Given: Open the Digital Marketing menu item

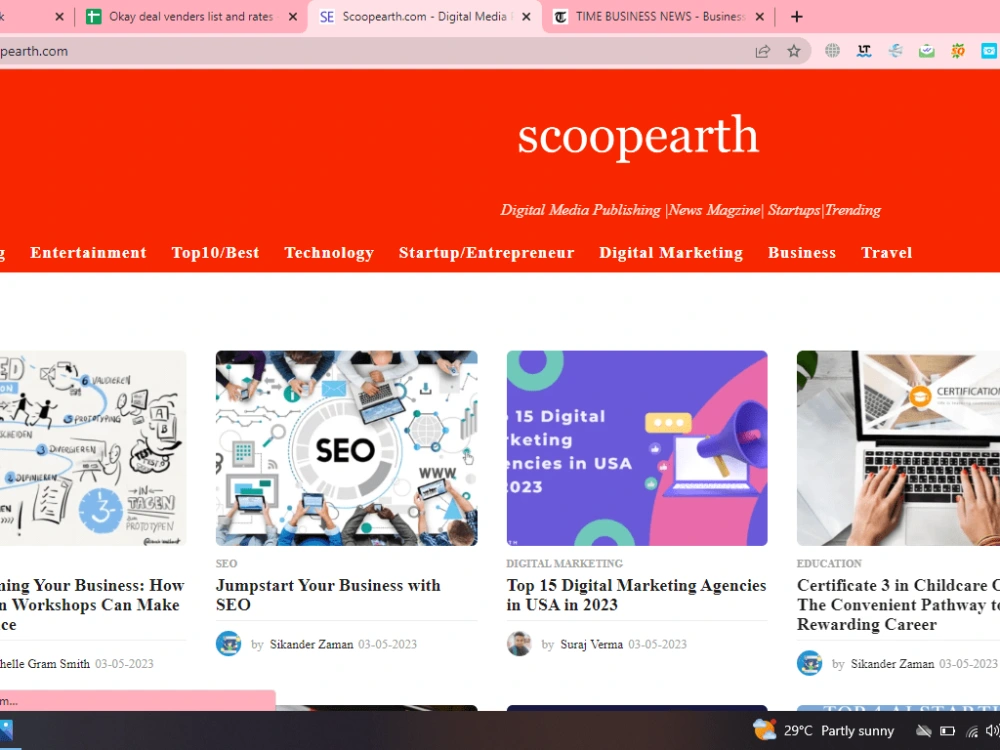Looking at the screenshot, I should [671, 253].
